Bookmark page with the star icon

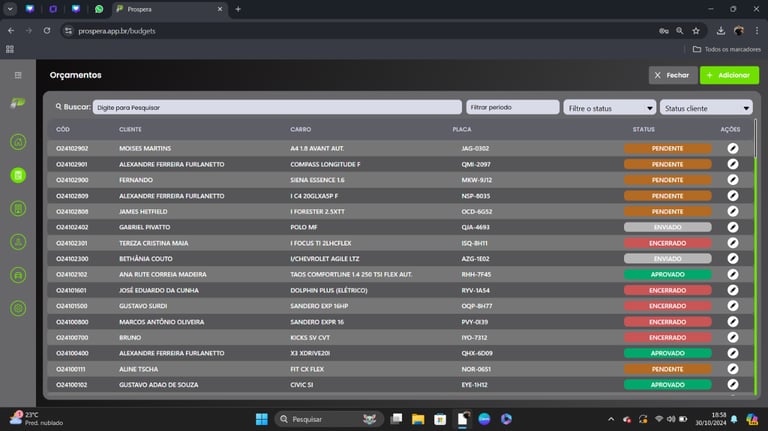696,31
